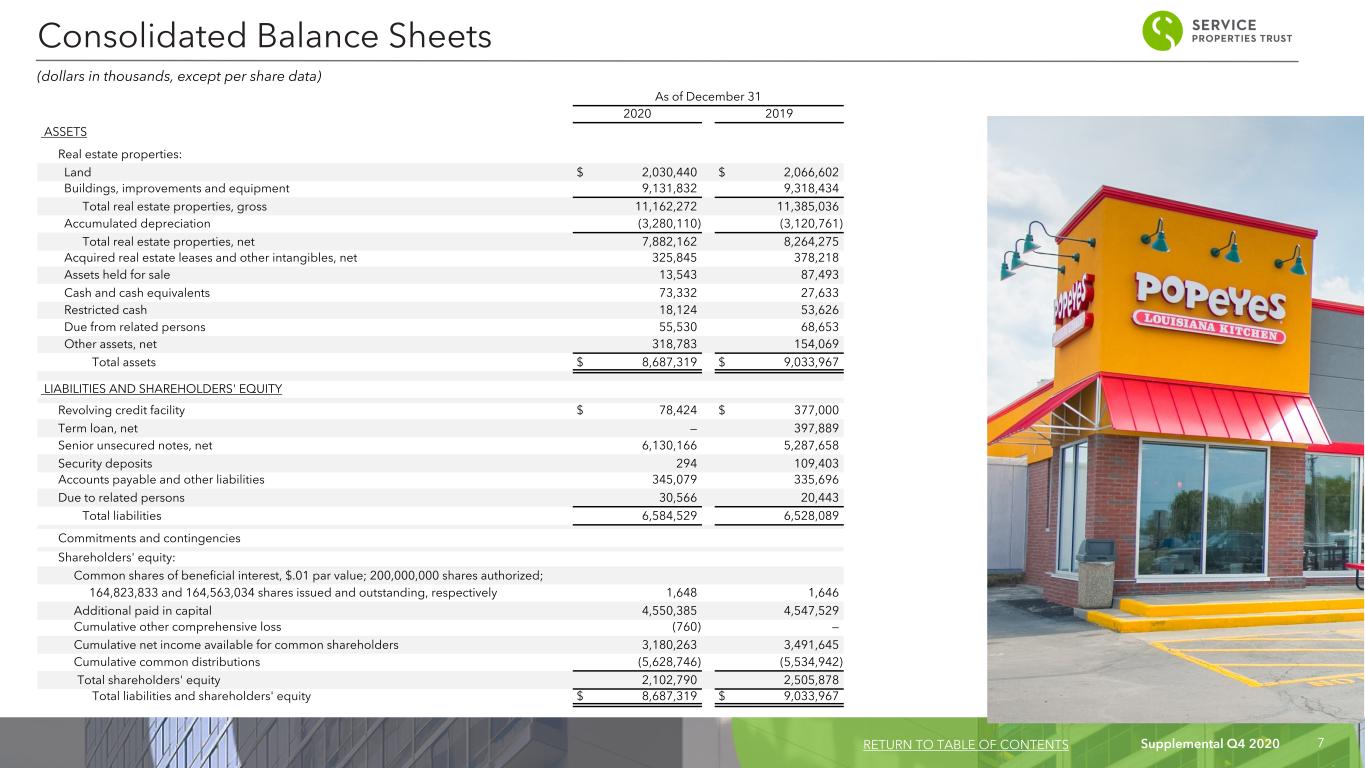Click the SERVICE PROPERTIES TRUST wordmark text
Screen dimensions: 1365x768
click(x=1242, y=31)
